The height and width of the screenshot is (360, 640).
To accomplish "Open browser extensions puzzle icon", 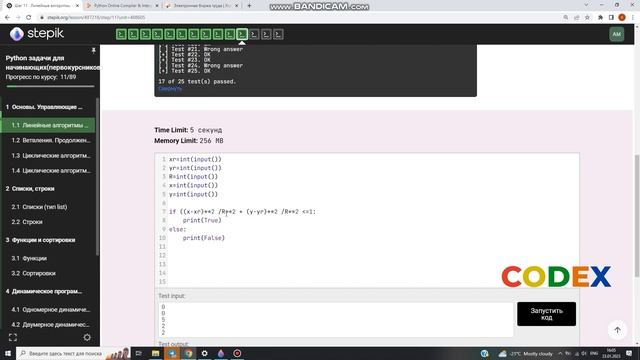I will [600, 18].
